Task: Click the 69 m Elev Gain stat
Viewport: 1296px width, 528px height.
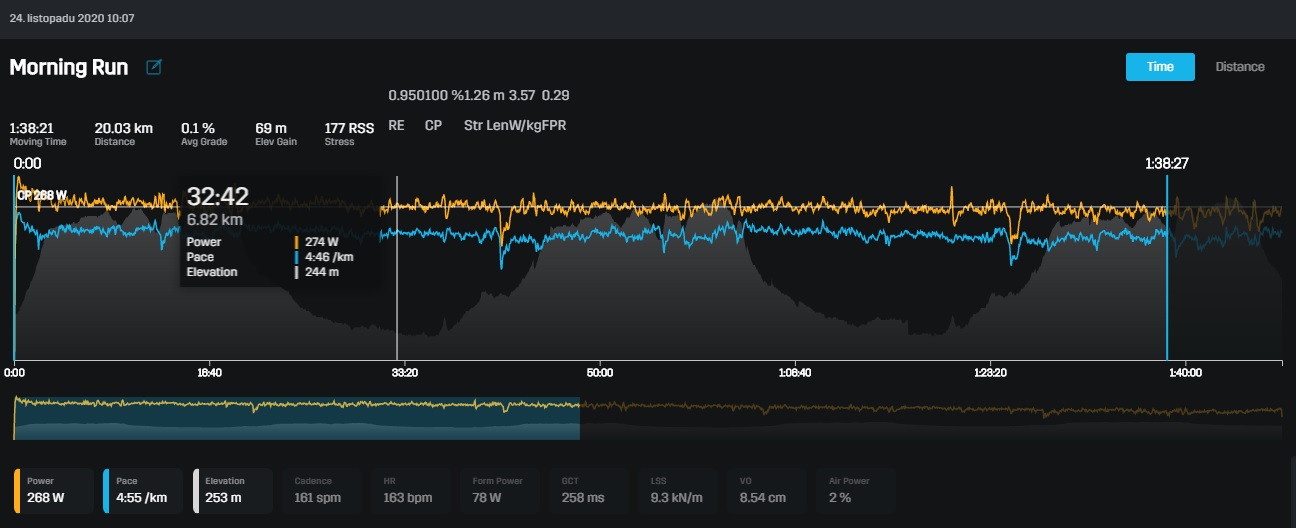Action: coord(274,134)
